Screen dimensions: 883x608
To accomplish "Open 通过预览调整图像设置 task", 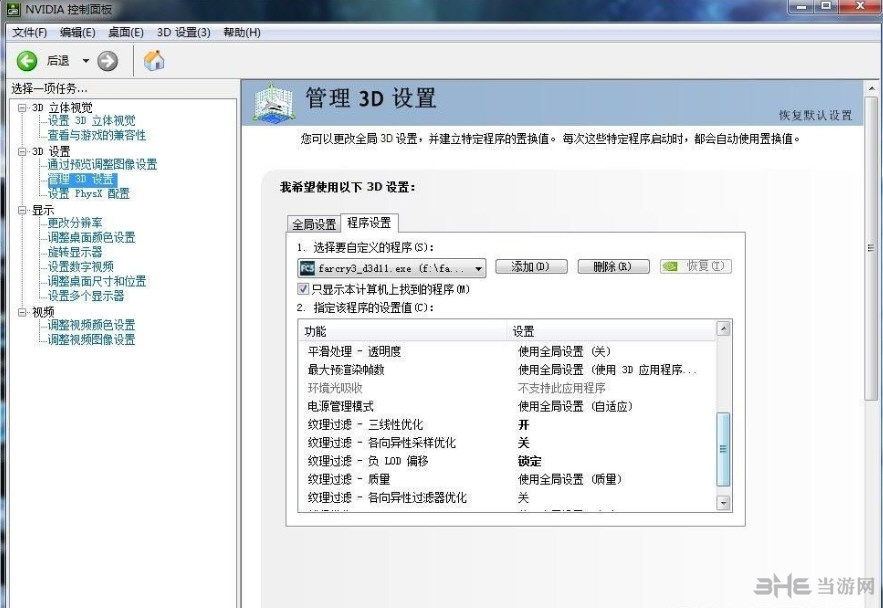I will click(102, 164).
